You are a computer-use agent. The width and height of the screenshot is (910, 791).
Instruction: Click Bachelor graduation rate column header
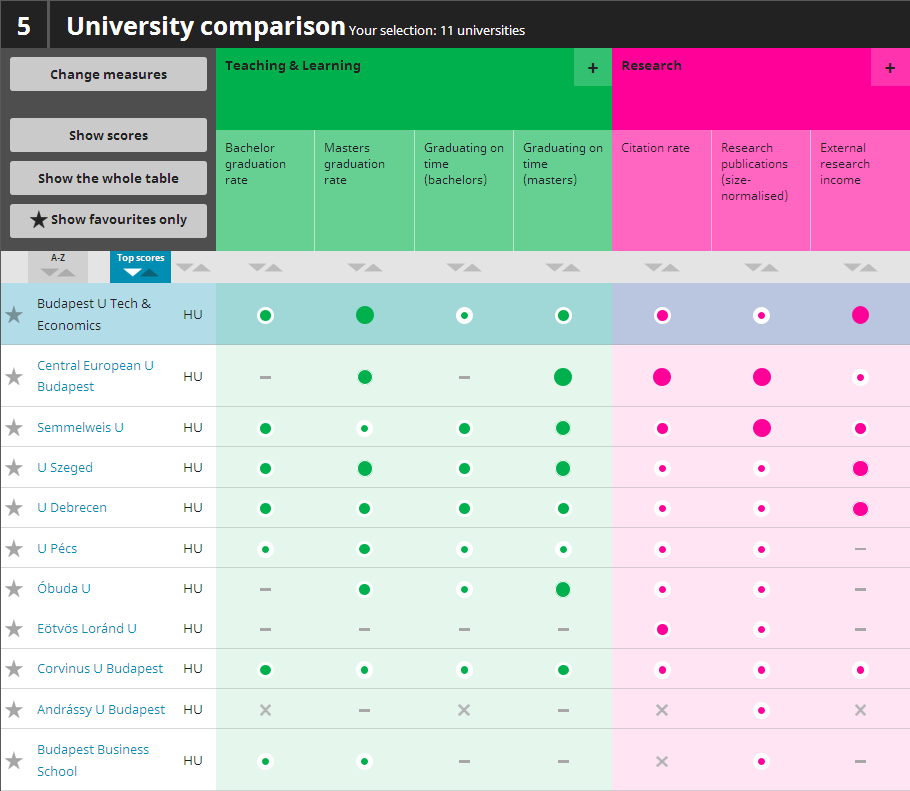coord(265,190)
